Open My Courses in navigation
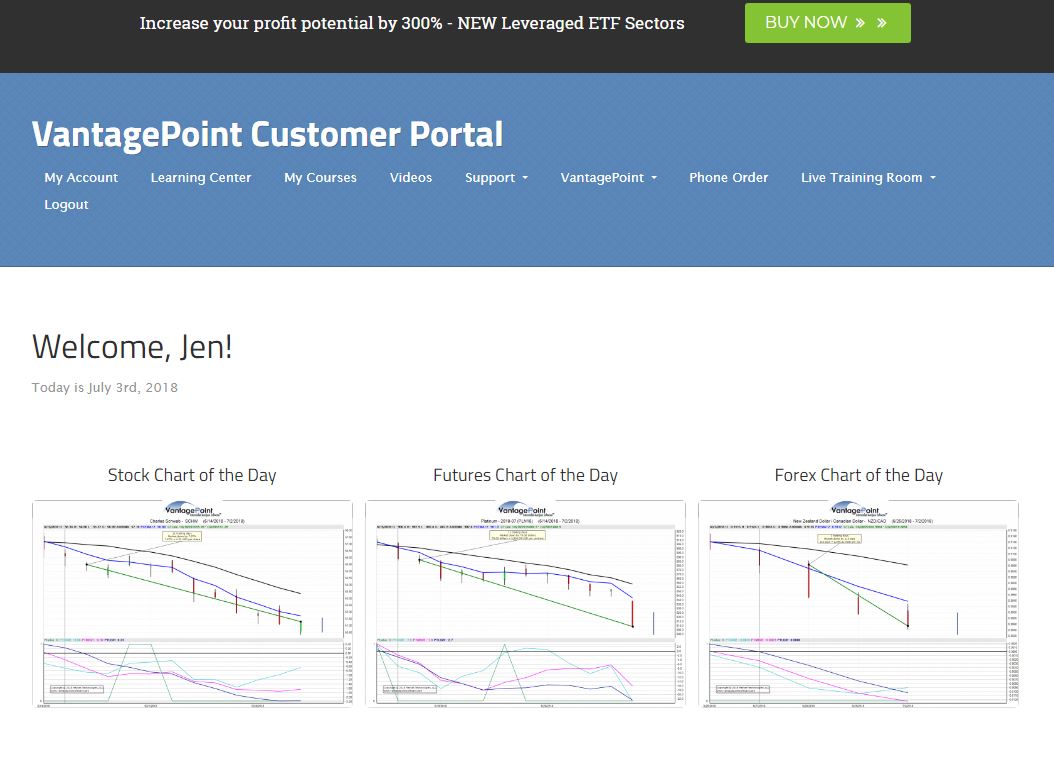This screenshot has height=783, width=1054. point(320,177)
